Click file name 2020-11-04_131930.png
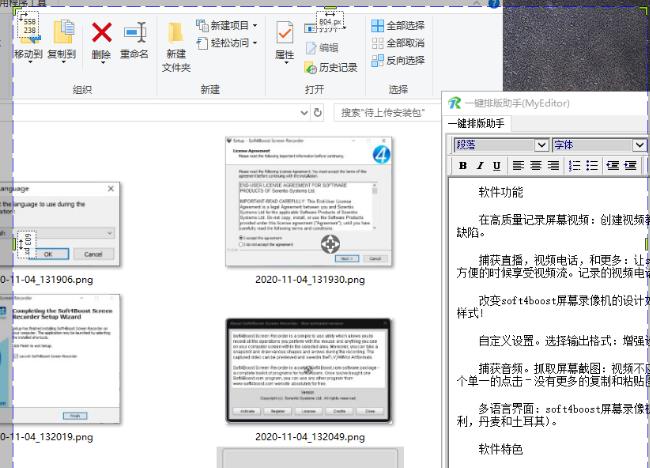 pyautogui.click(x=310, y=280)
